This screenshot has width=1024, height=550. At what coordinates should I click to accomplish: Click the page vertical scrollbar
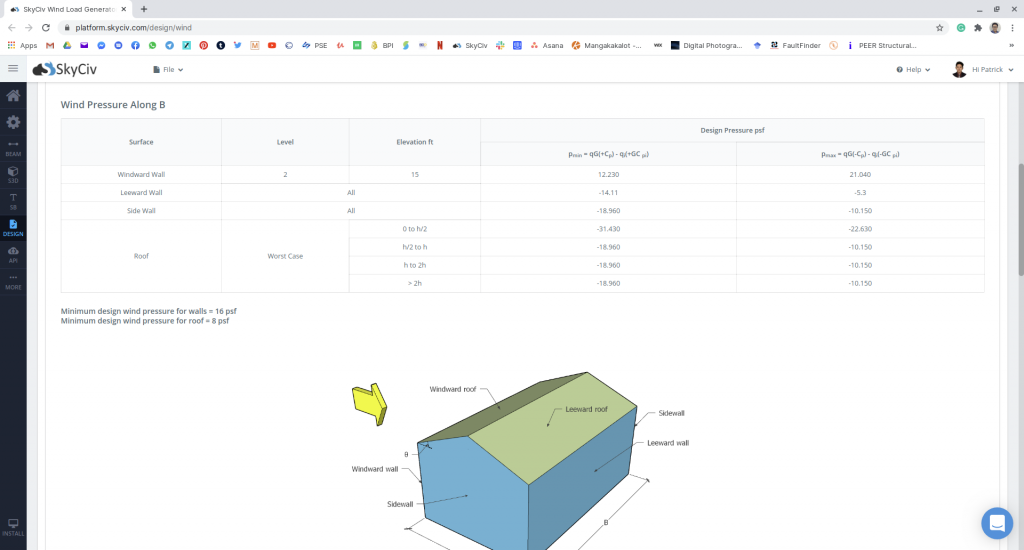tap(1019, 200)
